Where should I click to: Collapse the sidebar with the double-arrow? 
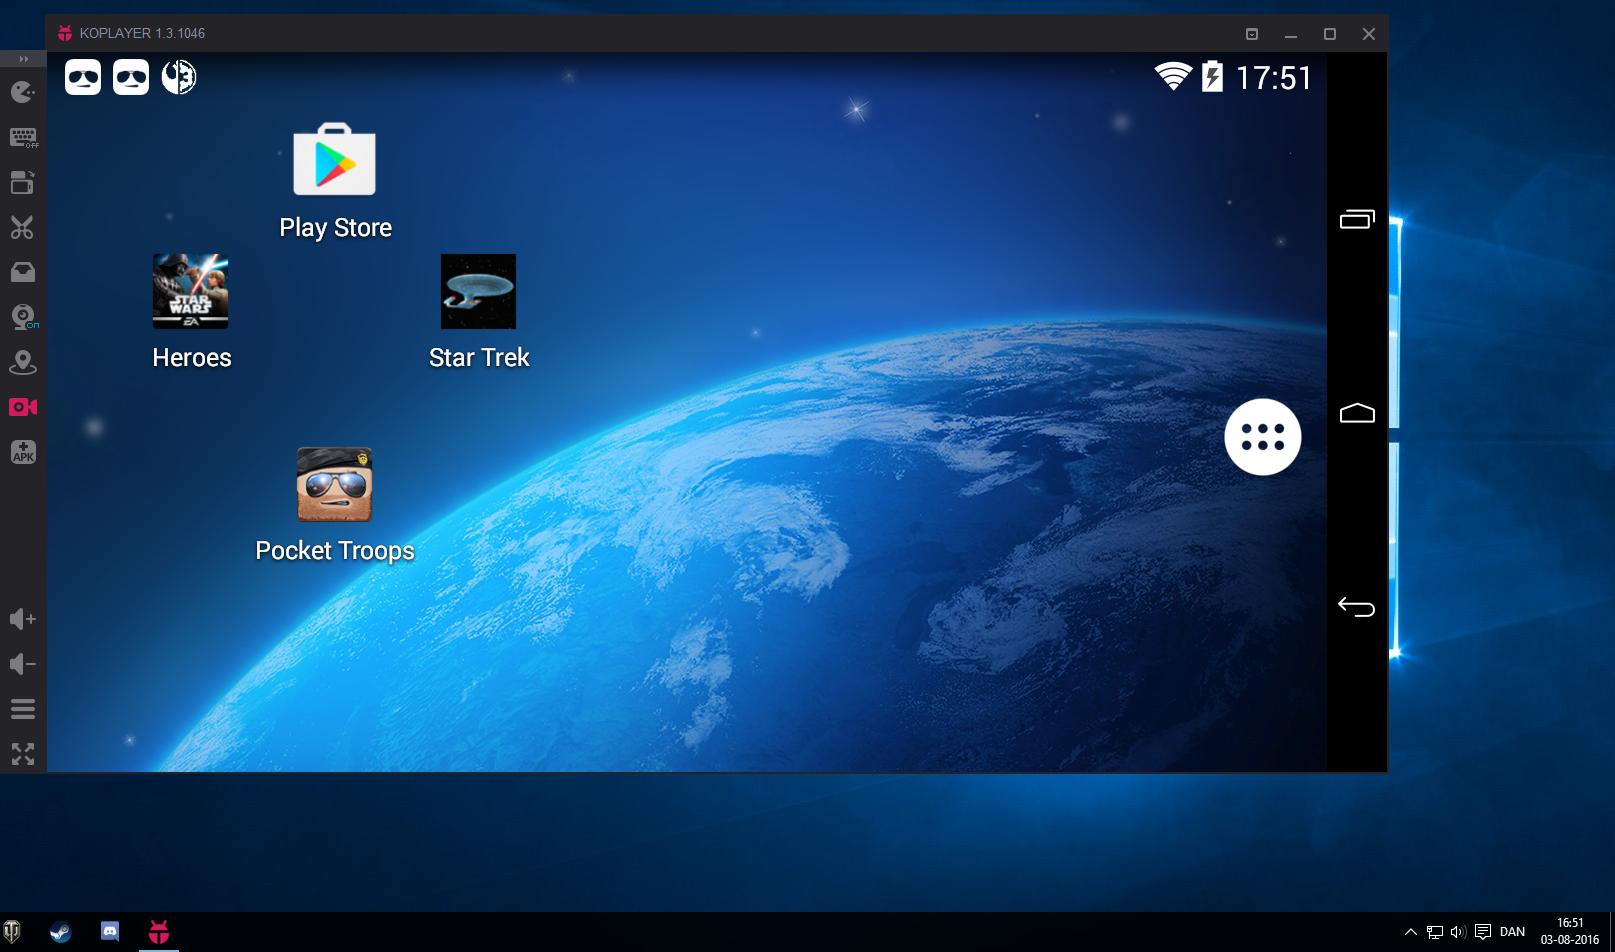coord(22,58)
